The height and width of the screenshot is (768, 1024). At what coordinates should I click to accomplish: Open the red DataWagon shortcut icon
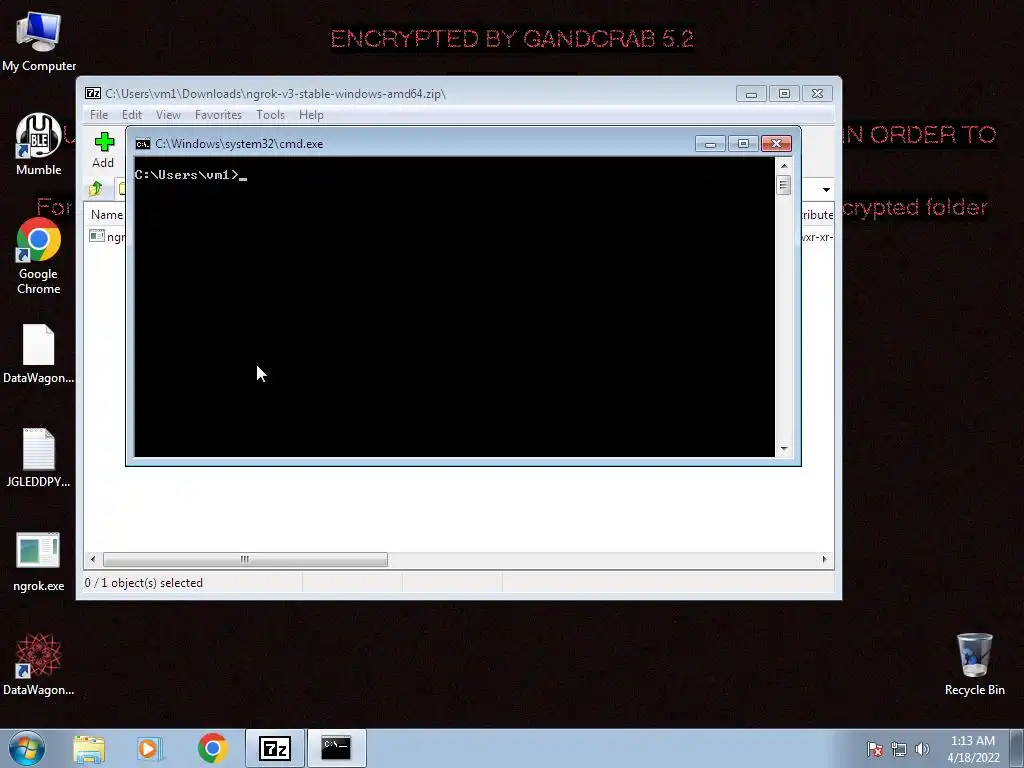(39, 664)
